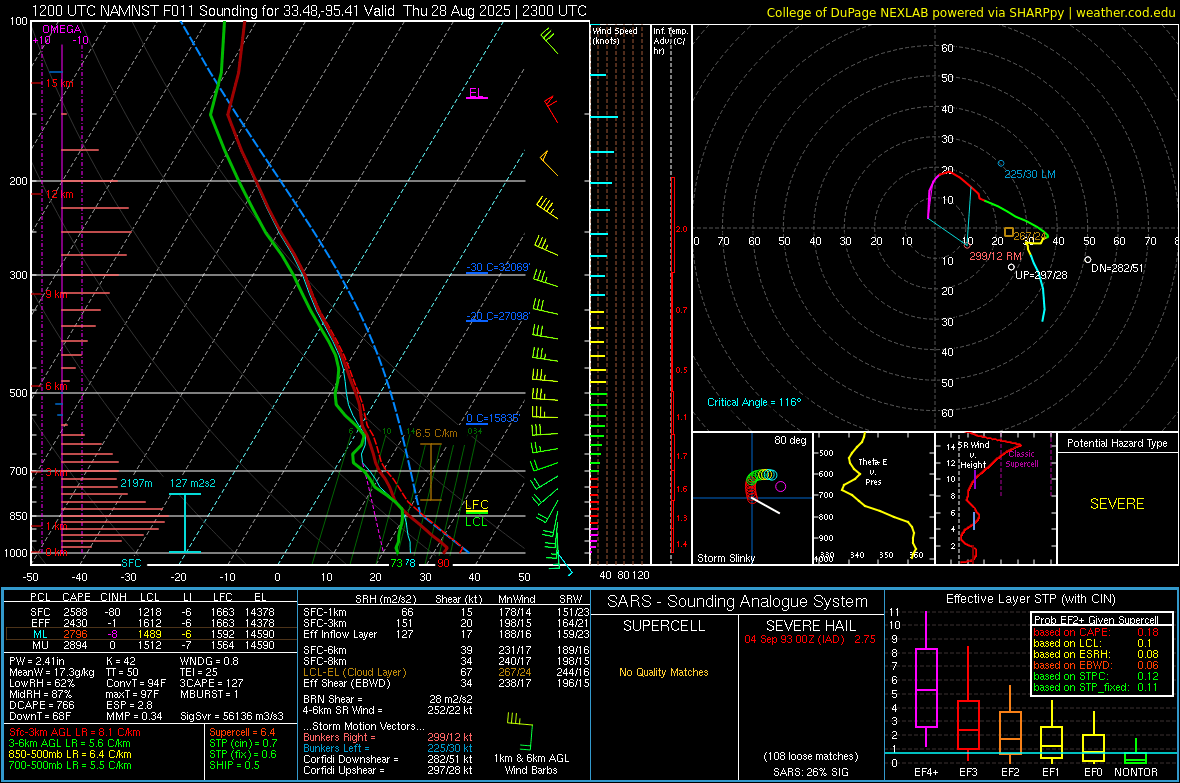Click the Classic Supercell label

(x=1021, y=459)
